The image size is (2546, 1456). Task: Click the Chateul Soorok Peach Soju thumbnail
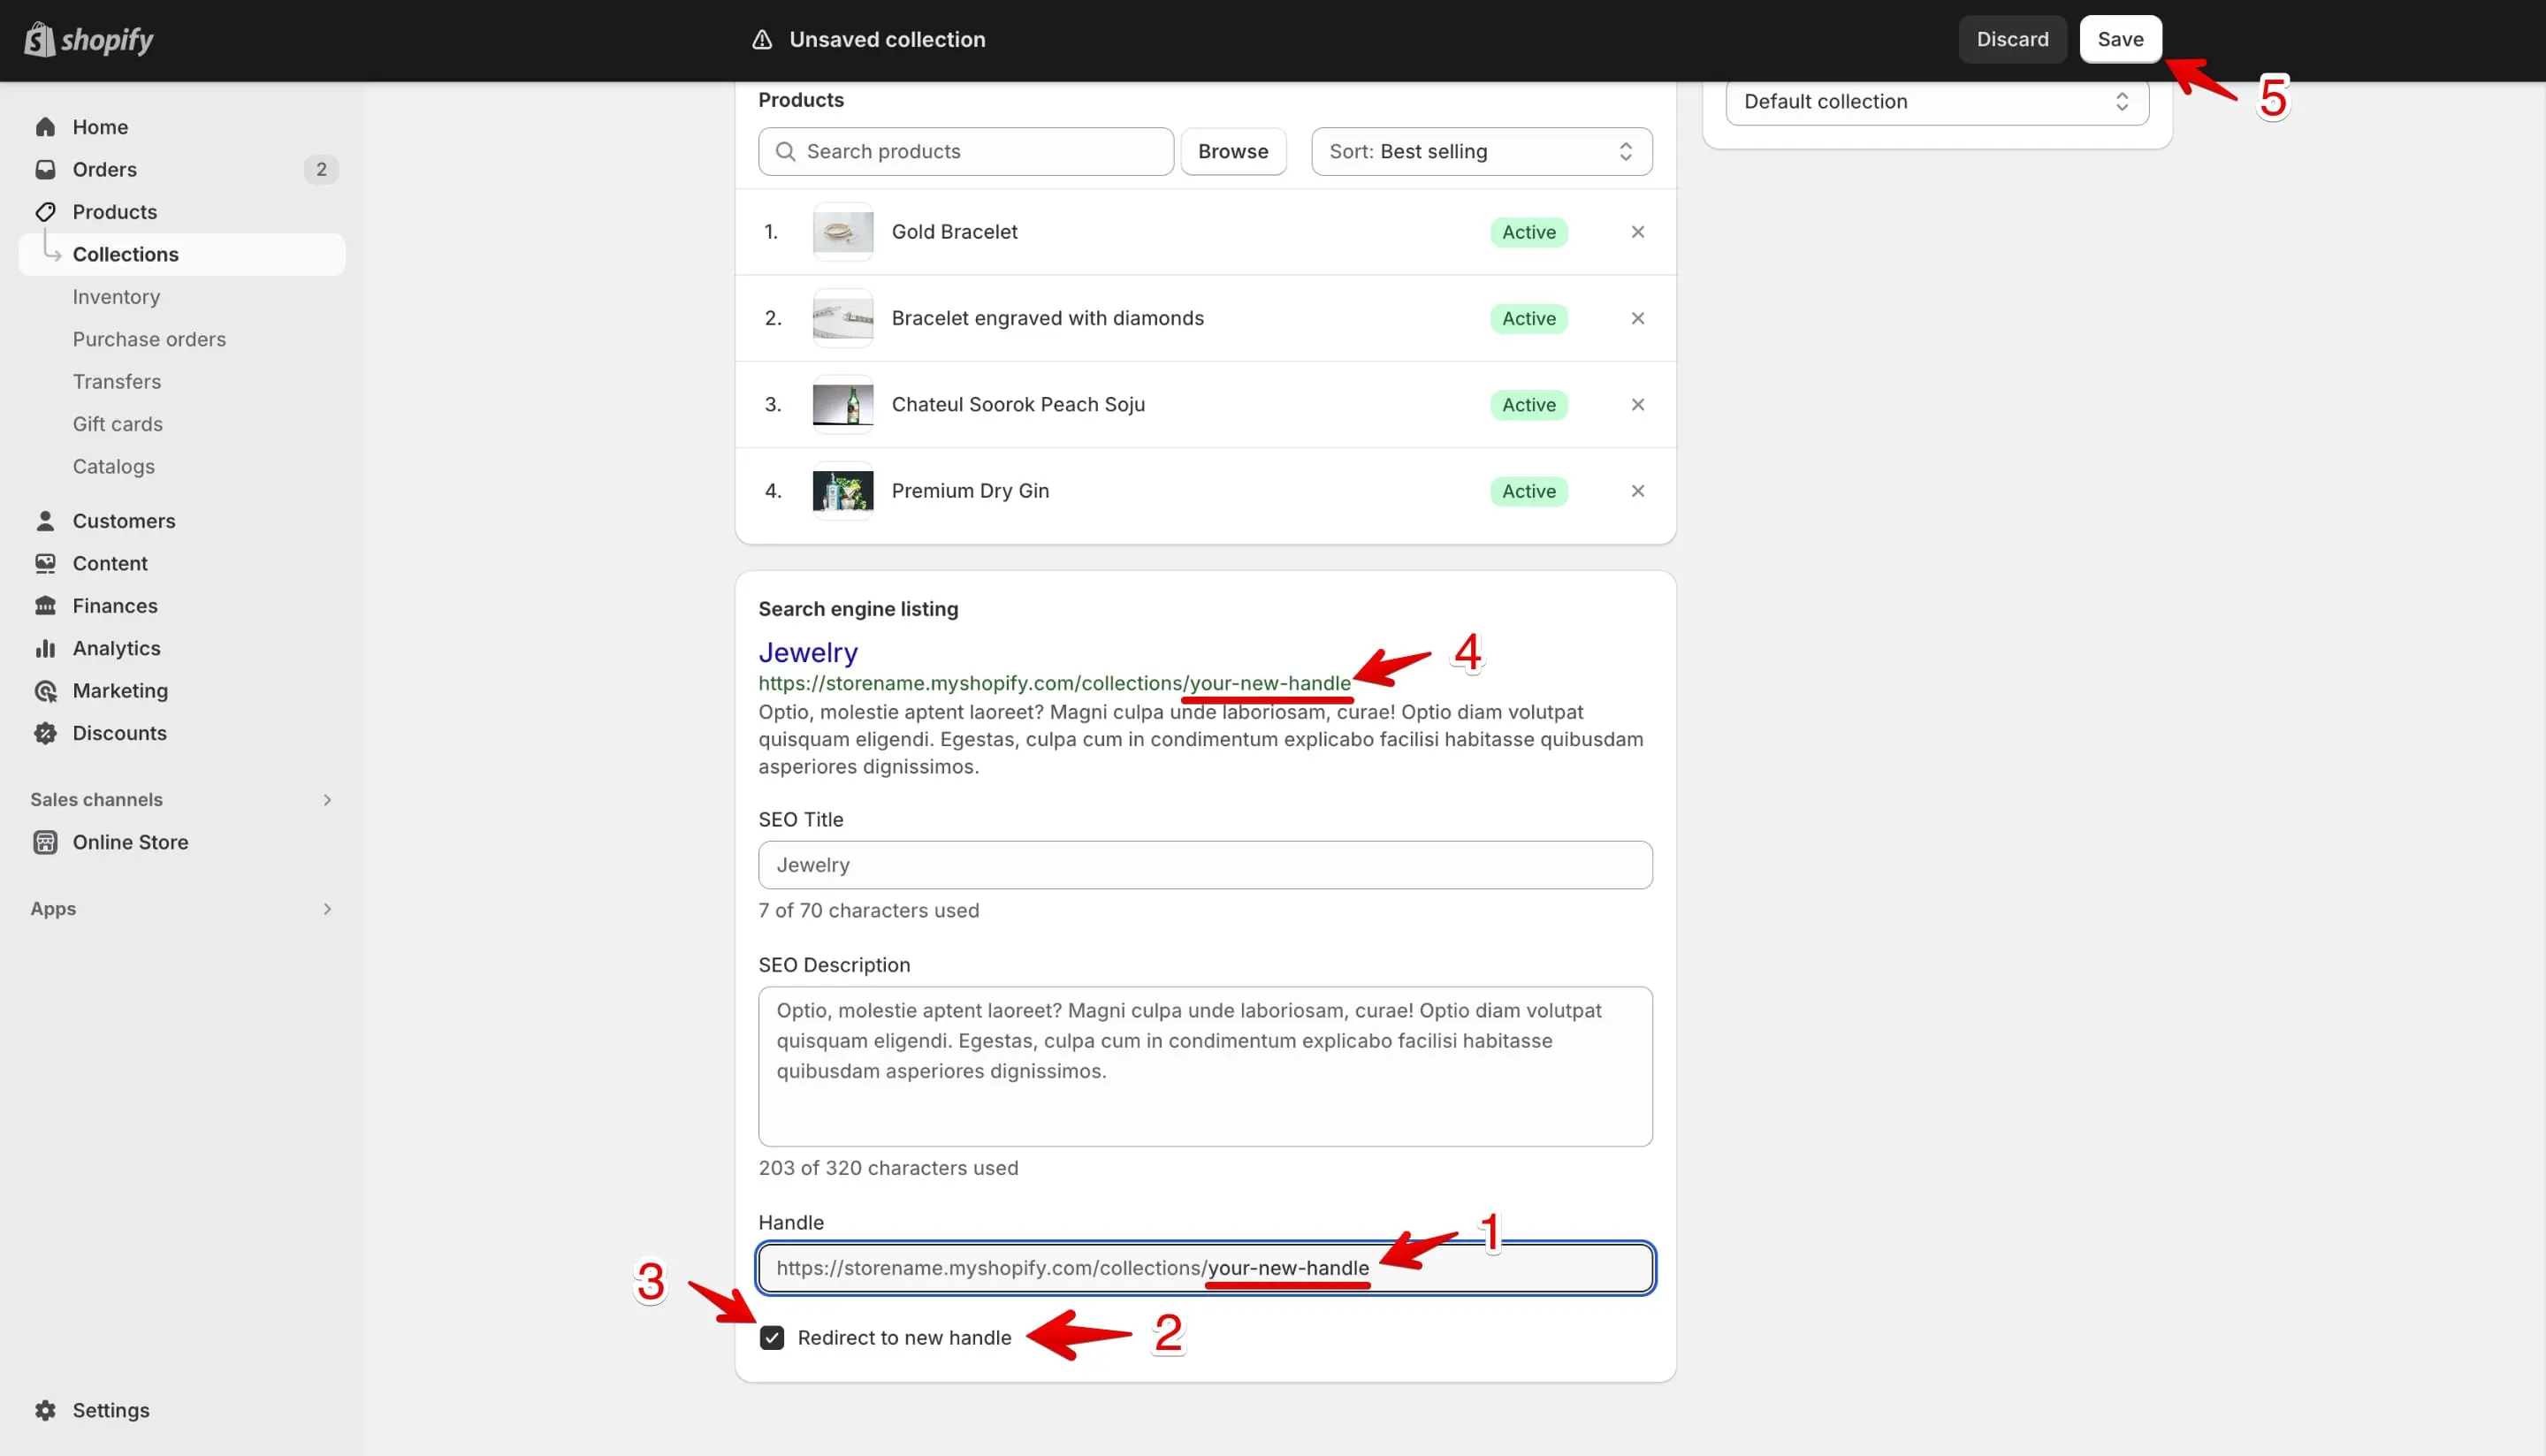point(843,405)
